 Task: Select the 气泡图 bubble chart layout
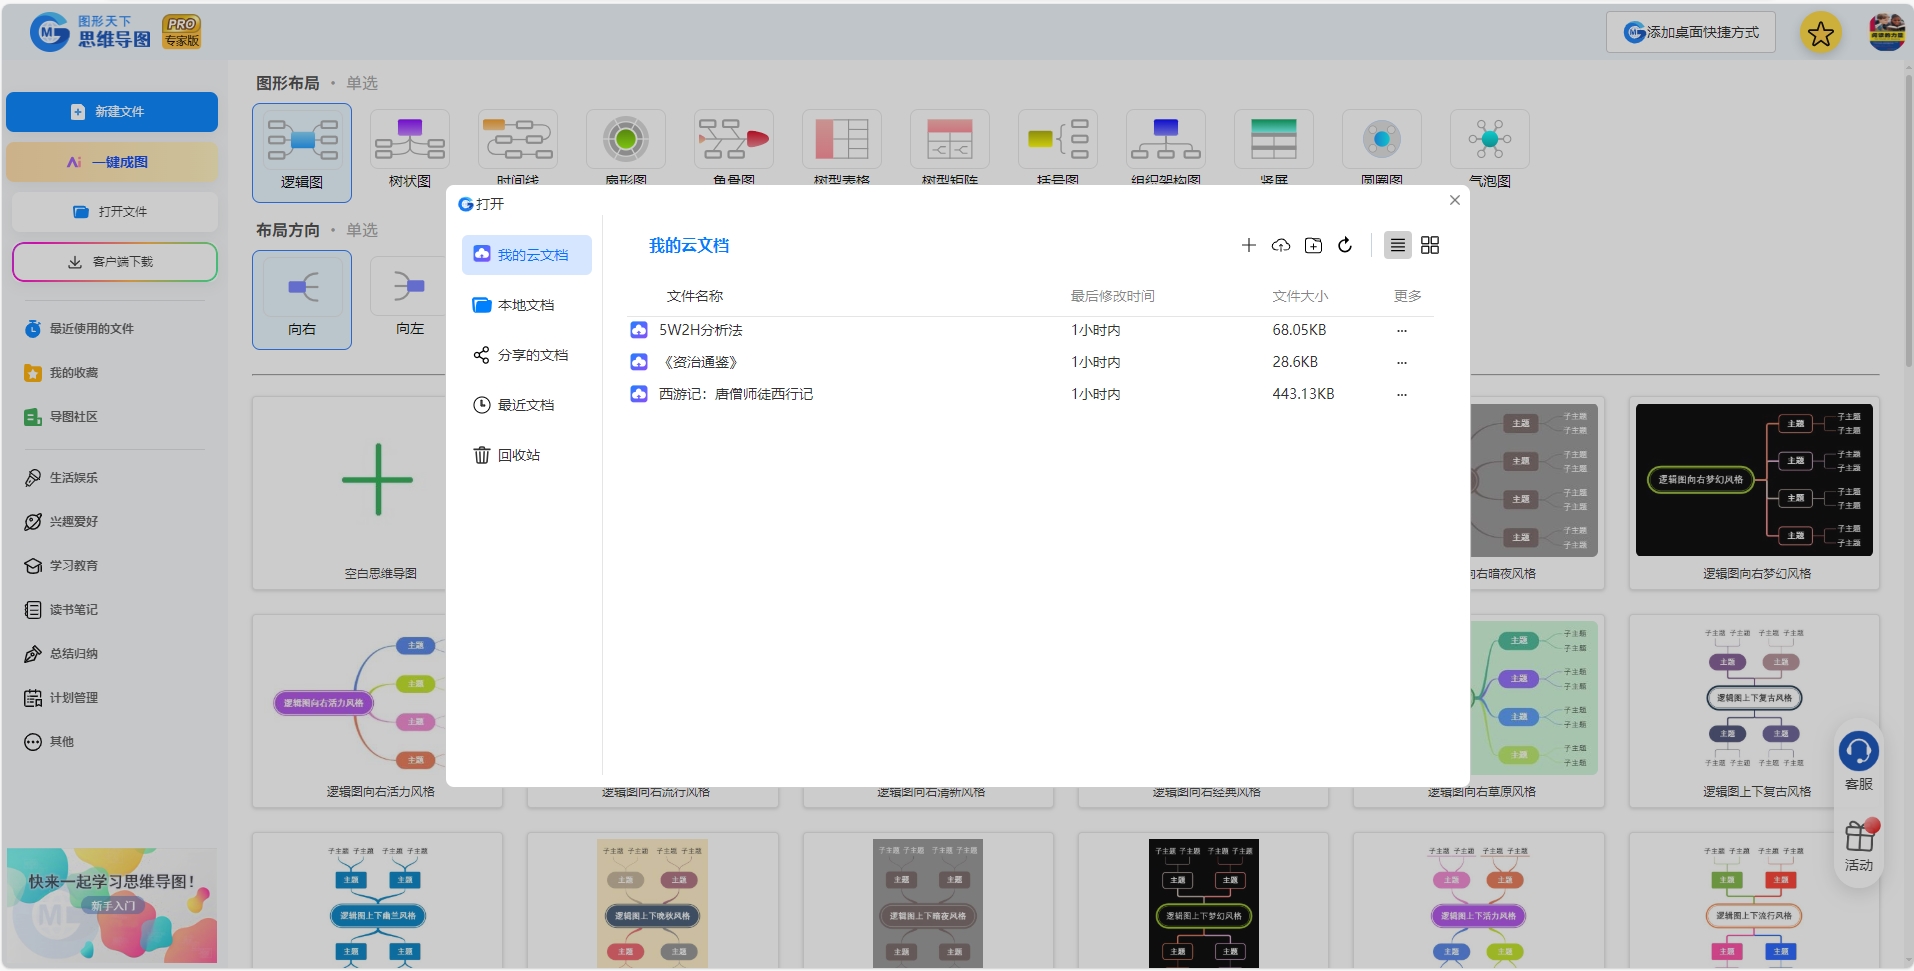coord(1490,150)
